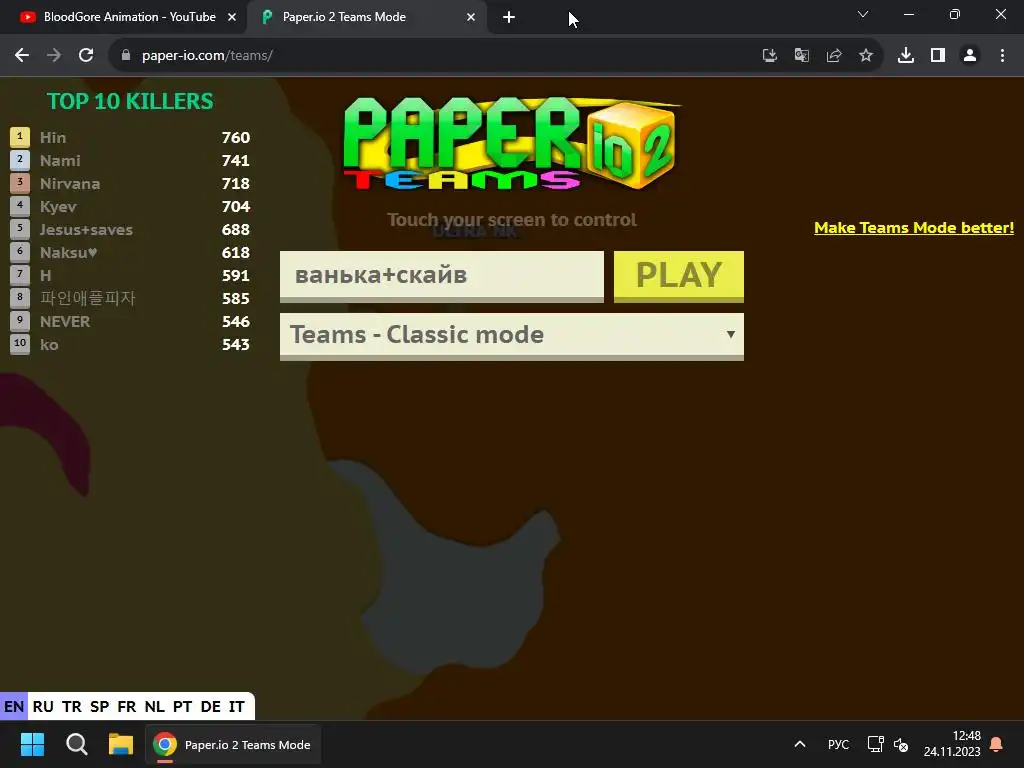The image size is (1024, 768).
Task: Open the Chrome profile avatar
Action: click(970, 56)
